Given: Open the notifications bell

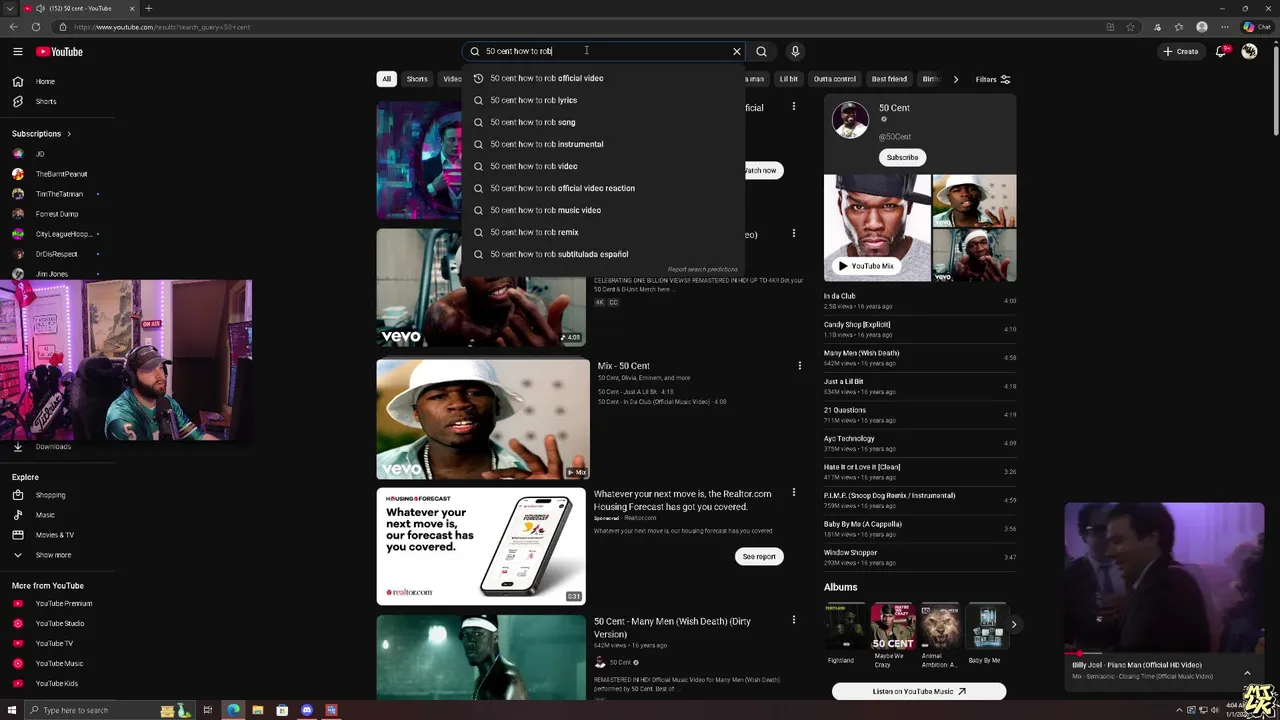Looking at the screenshot, I should (1221, 51).
